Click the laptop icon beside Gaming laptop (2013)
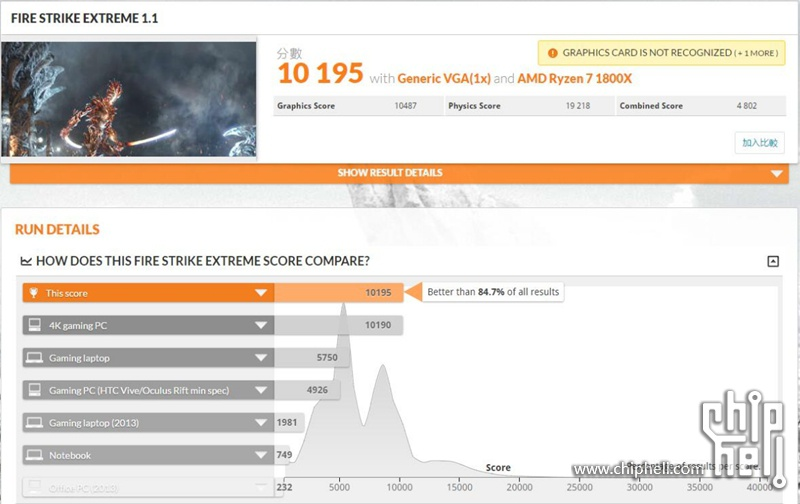The image size is (800, 504). (x=35, y=422)
